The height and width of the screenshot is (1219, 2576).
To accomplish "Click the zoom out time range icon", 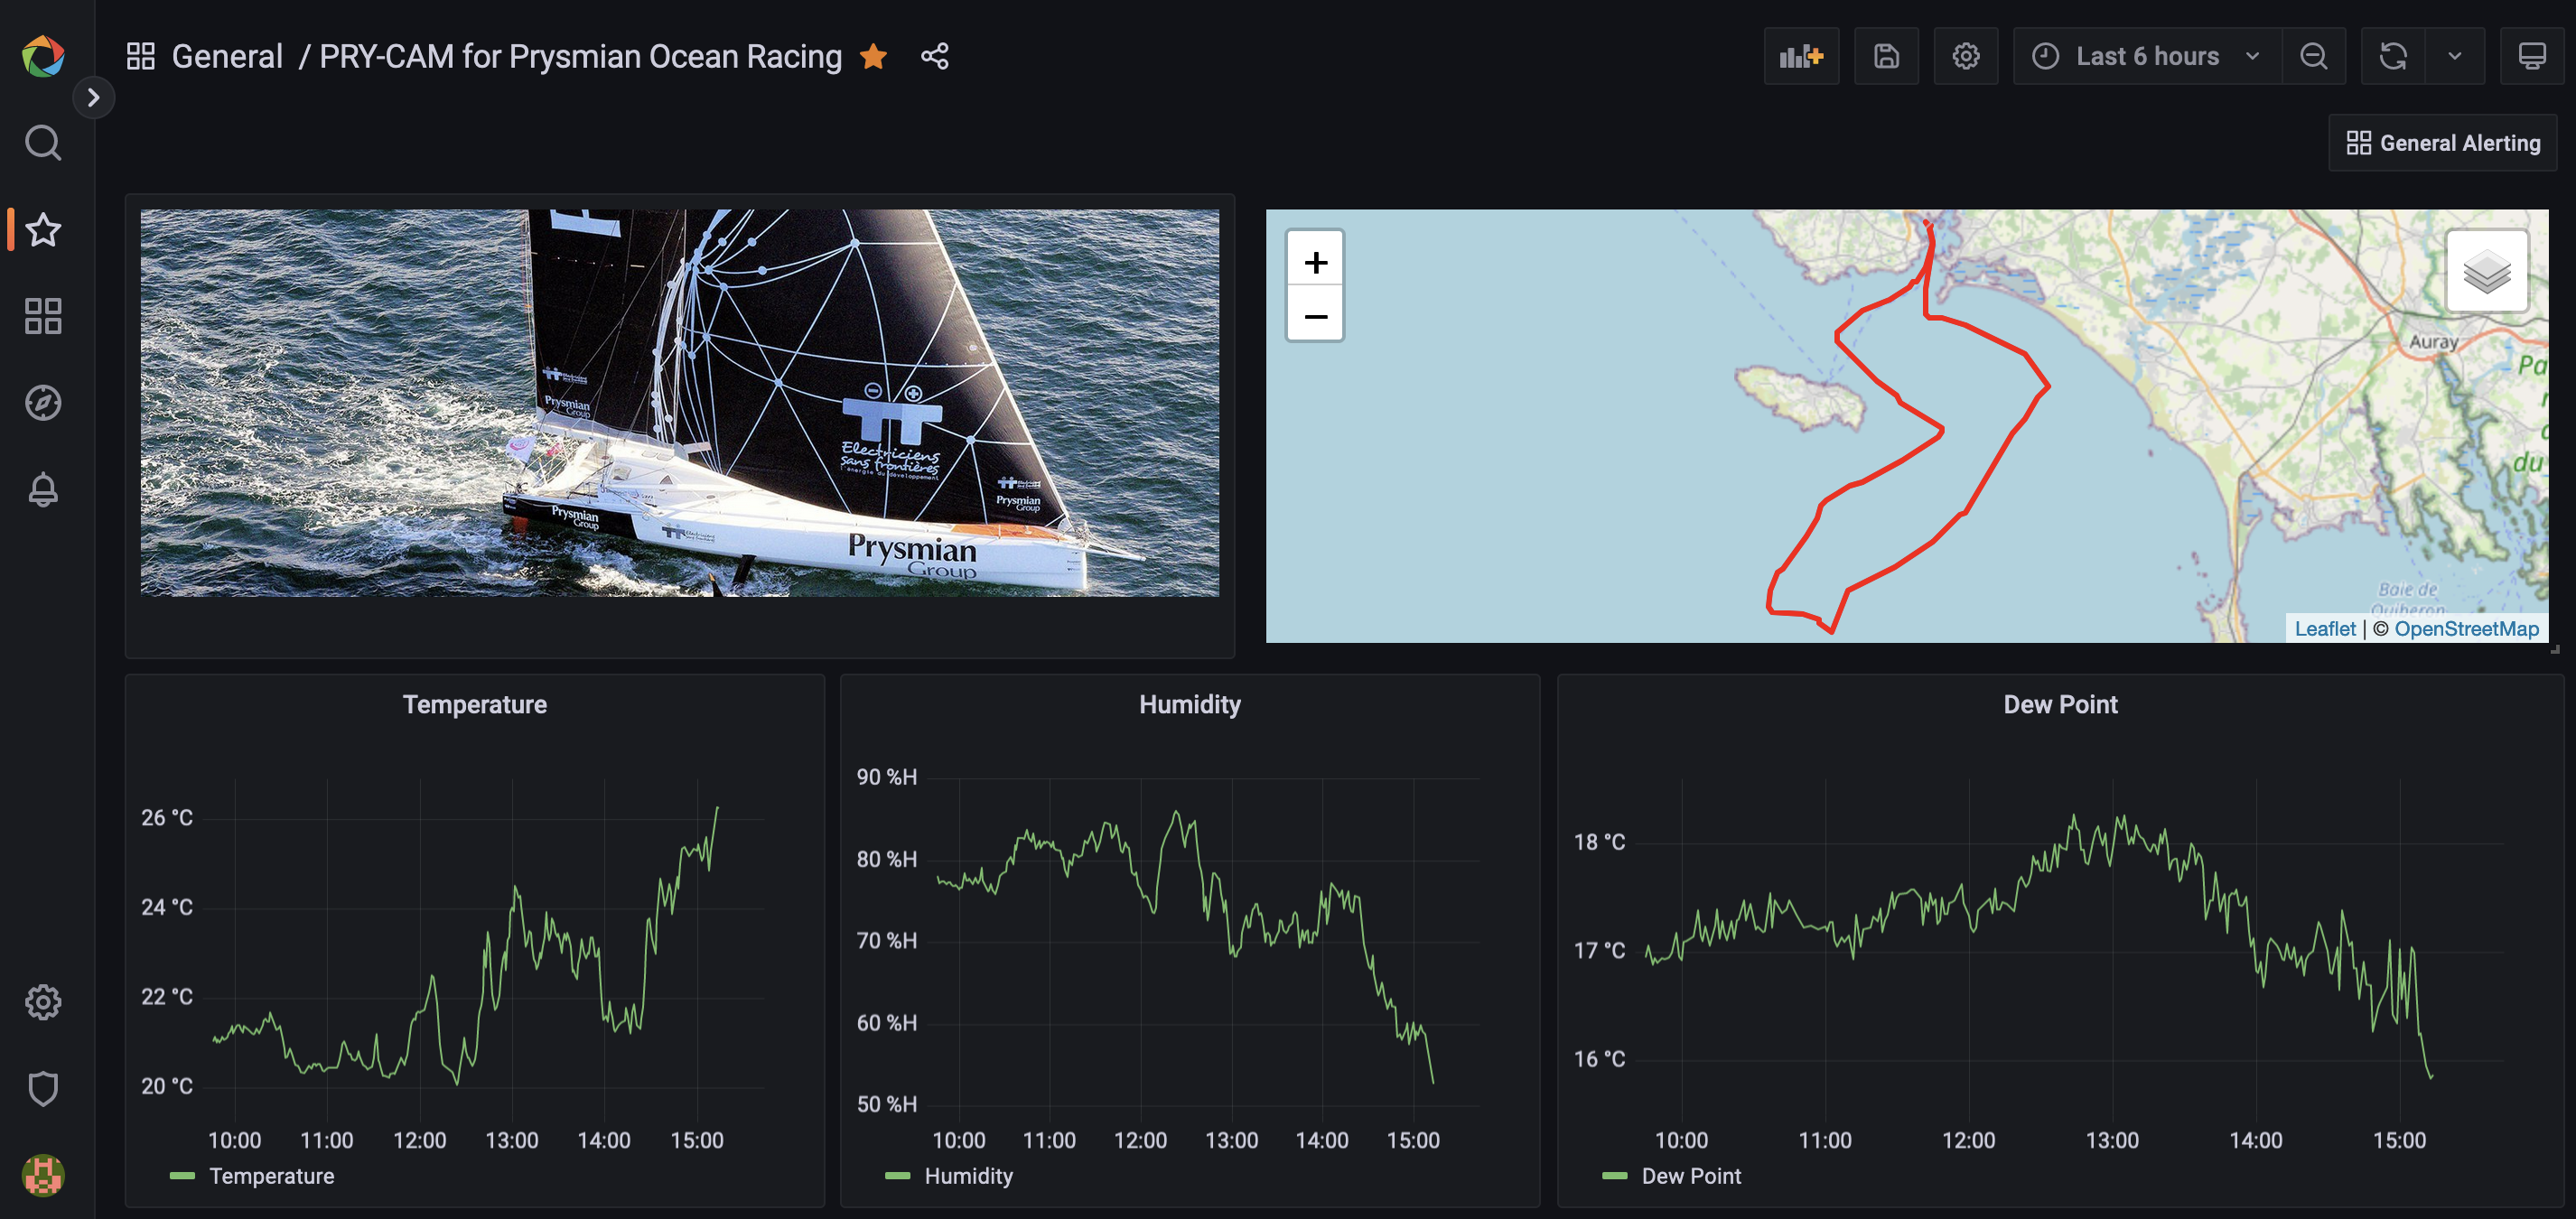I will (x=2313, y=57).
